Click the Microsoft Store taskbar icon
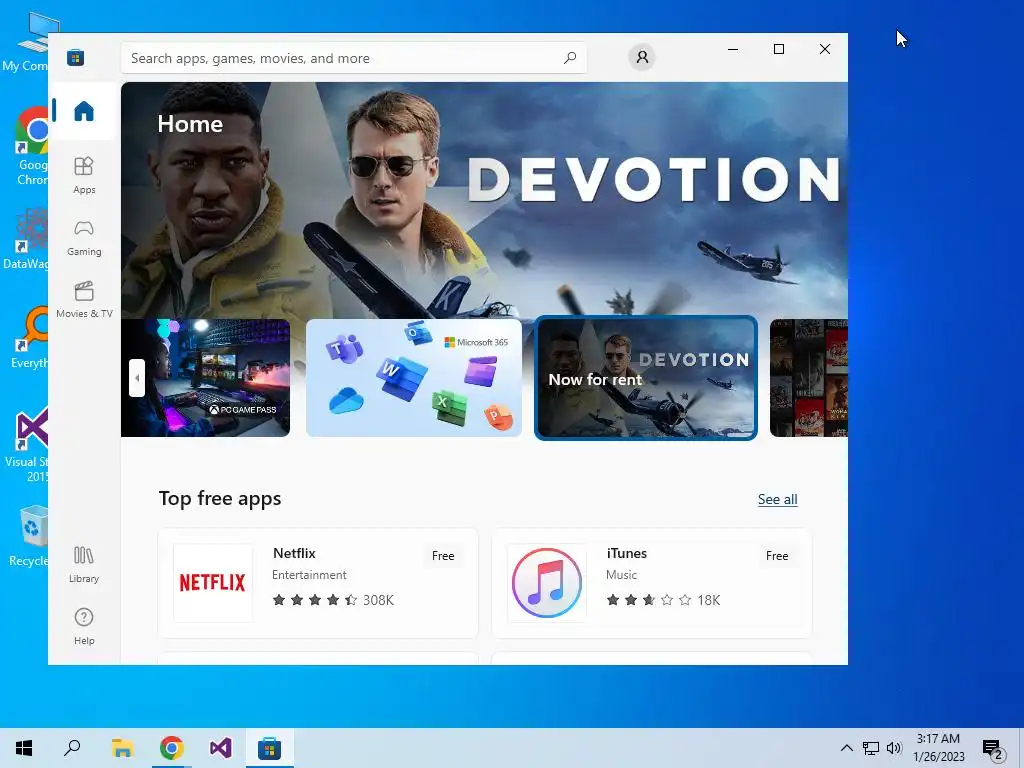This screenshot has width=1024, height=768. click(x=269, y=748)
